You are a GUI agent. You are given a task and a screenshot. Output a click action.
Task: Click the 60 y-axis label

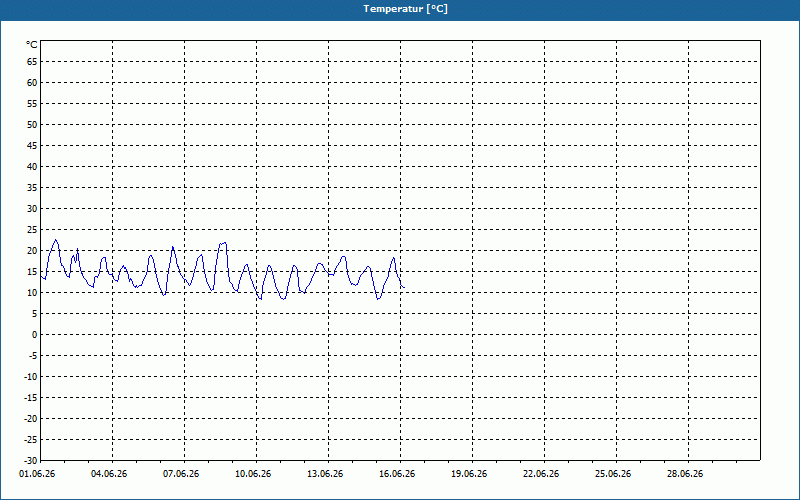click(32, 83)
